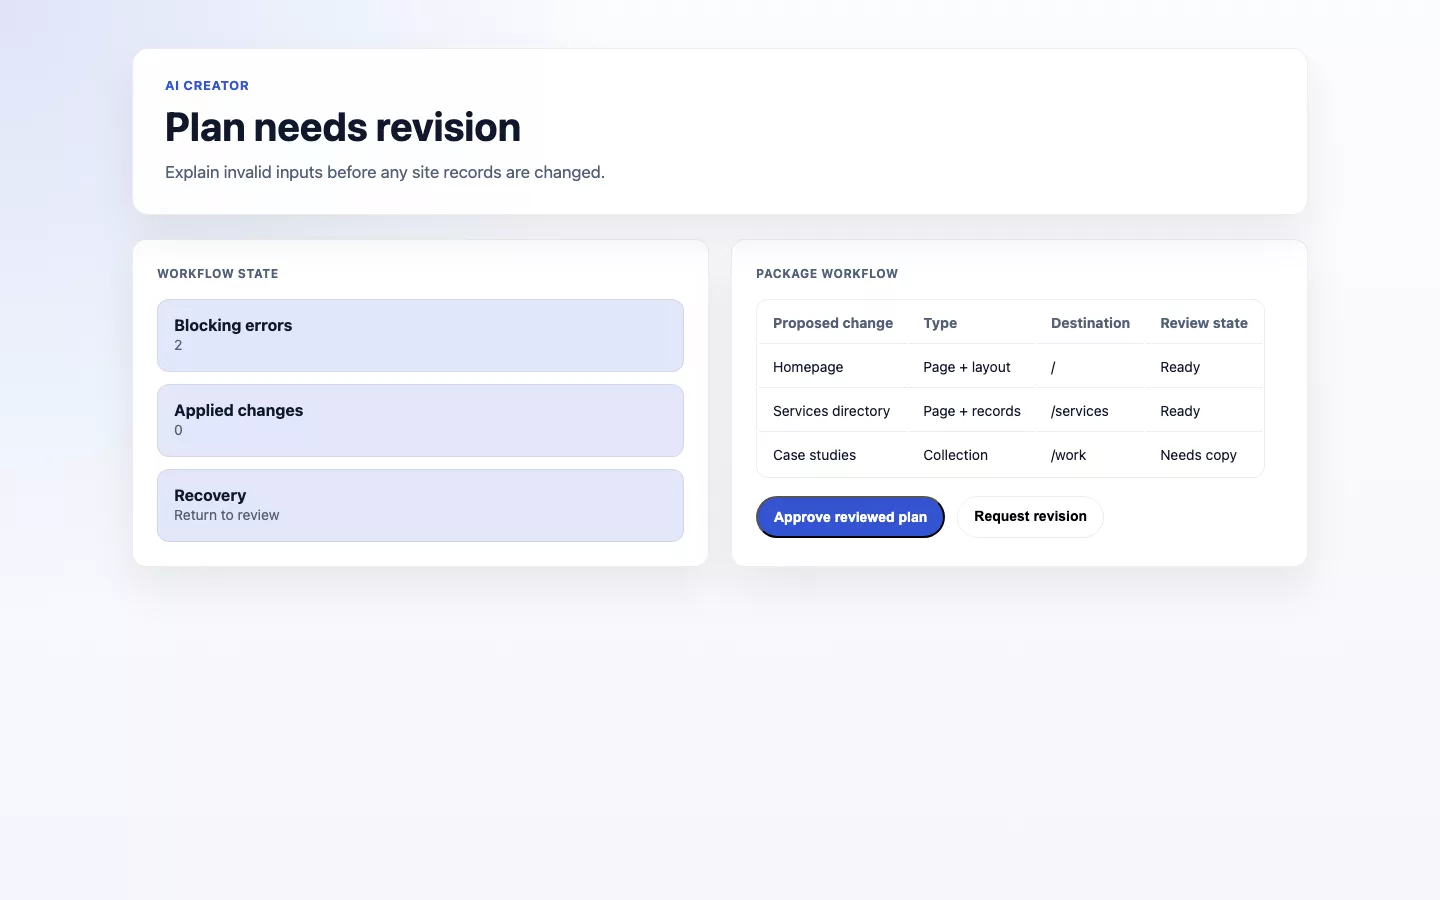
Task: Select the Applied changes card
Action: pyautogui.click(x=420, y=421)
